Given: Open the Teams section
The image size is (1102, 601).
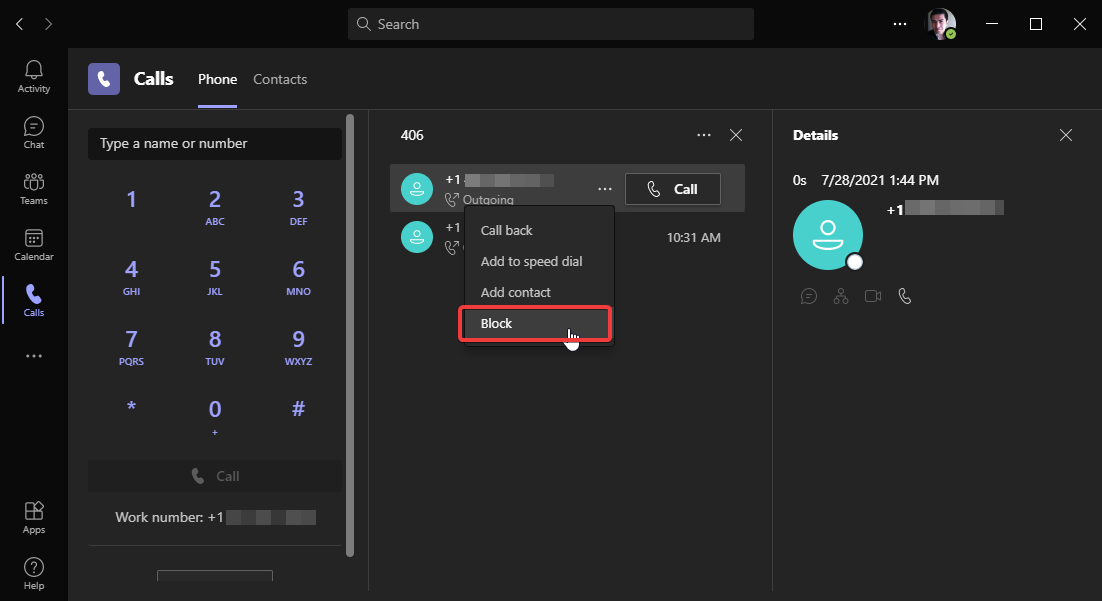Looking at the screenshot, I should [34, 188].
